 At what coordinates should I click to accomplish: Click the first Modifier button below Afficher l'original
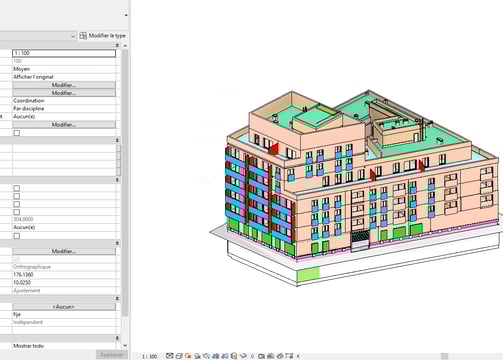[64, 85]
